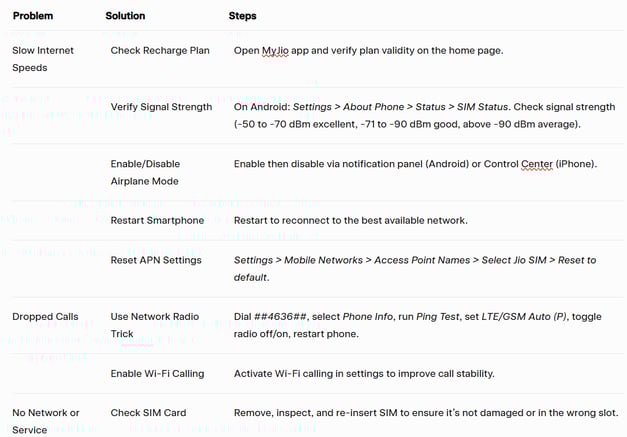
Task: Click the Reset APN Settings cell
Action: 156,260
